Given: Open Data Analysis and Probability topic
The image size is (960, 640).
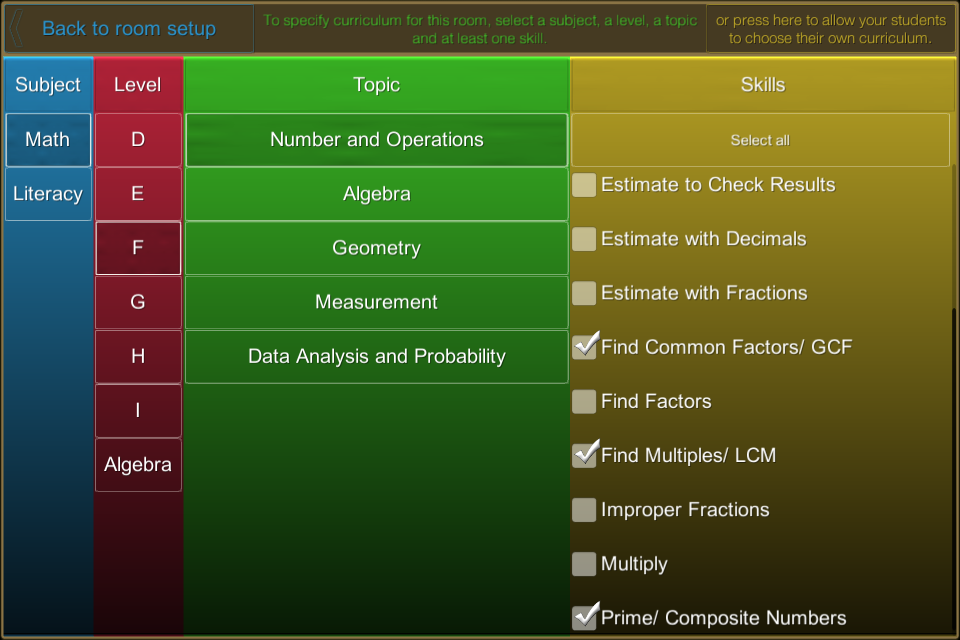Looking at the screenshot, I should pyautogui.click(x=376, y=356).
